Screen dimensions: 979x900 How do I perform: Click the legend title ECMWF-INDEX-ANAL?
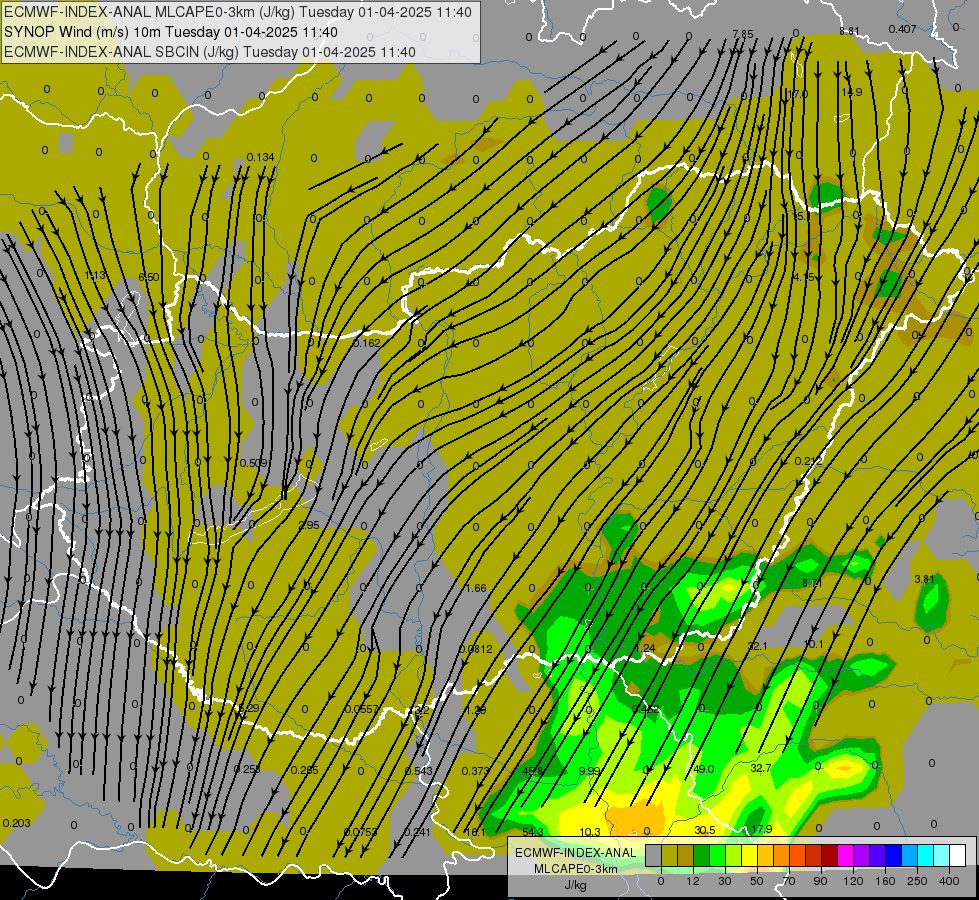[x=575, y=853]
